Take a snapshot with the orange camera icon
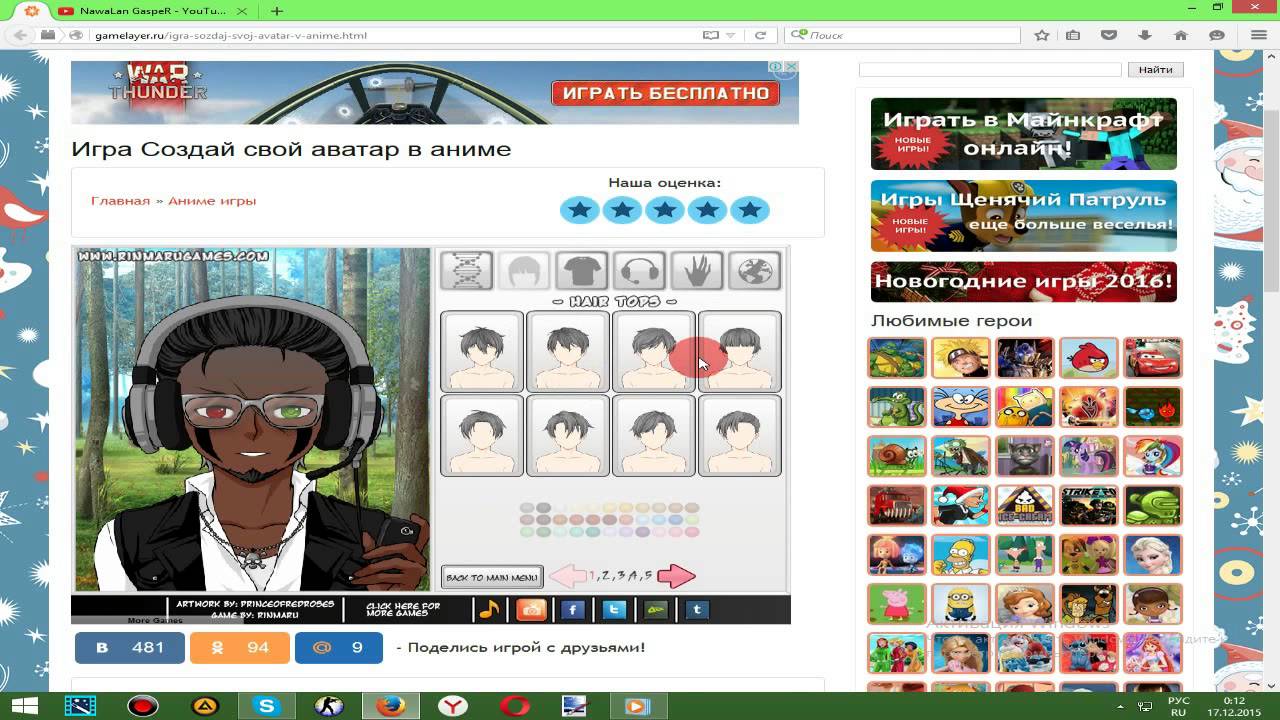The width and height of the screenshot is (1280, 720). pyautogui.click(x=531, y=609)
